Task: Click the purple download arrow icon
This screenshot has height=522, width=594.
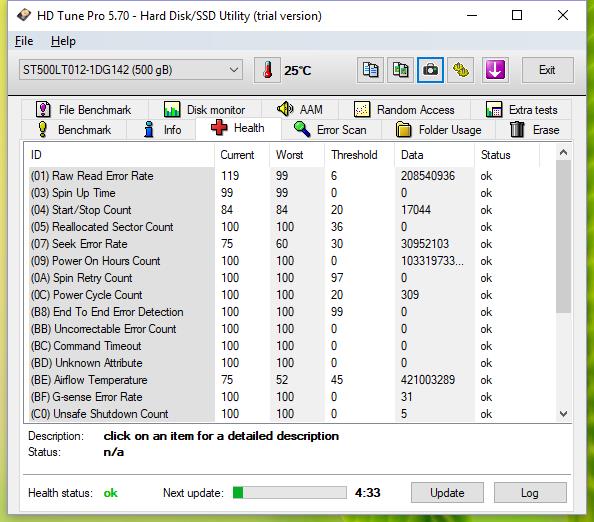Action: tap(495, 70)
